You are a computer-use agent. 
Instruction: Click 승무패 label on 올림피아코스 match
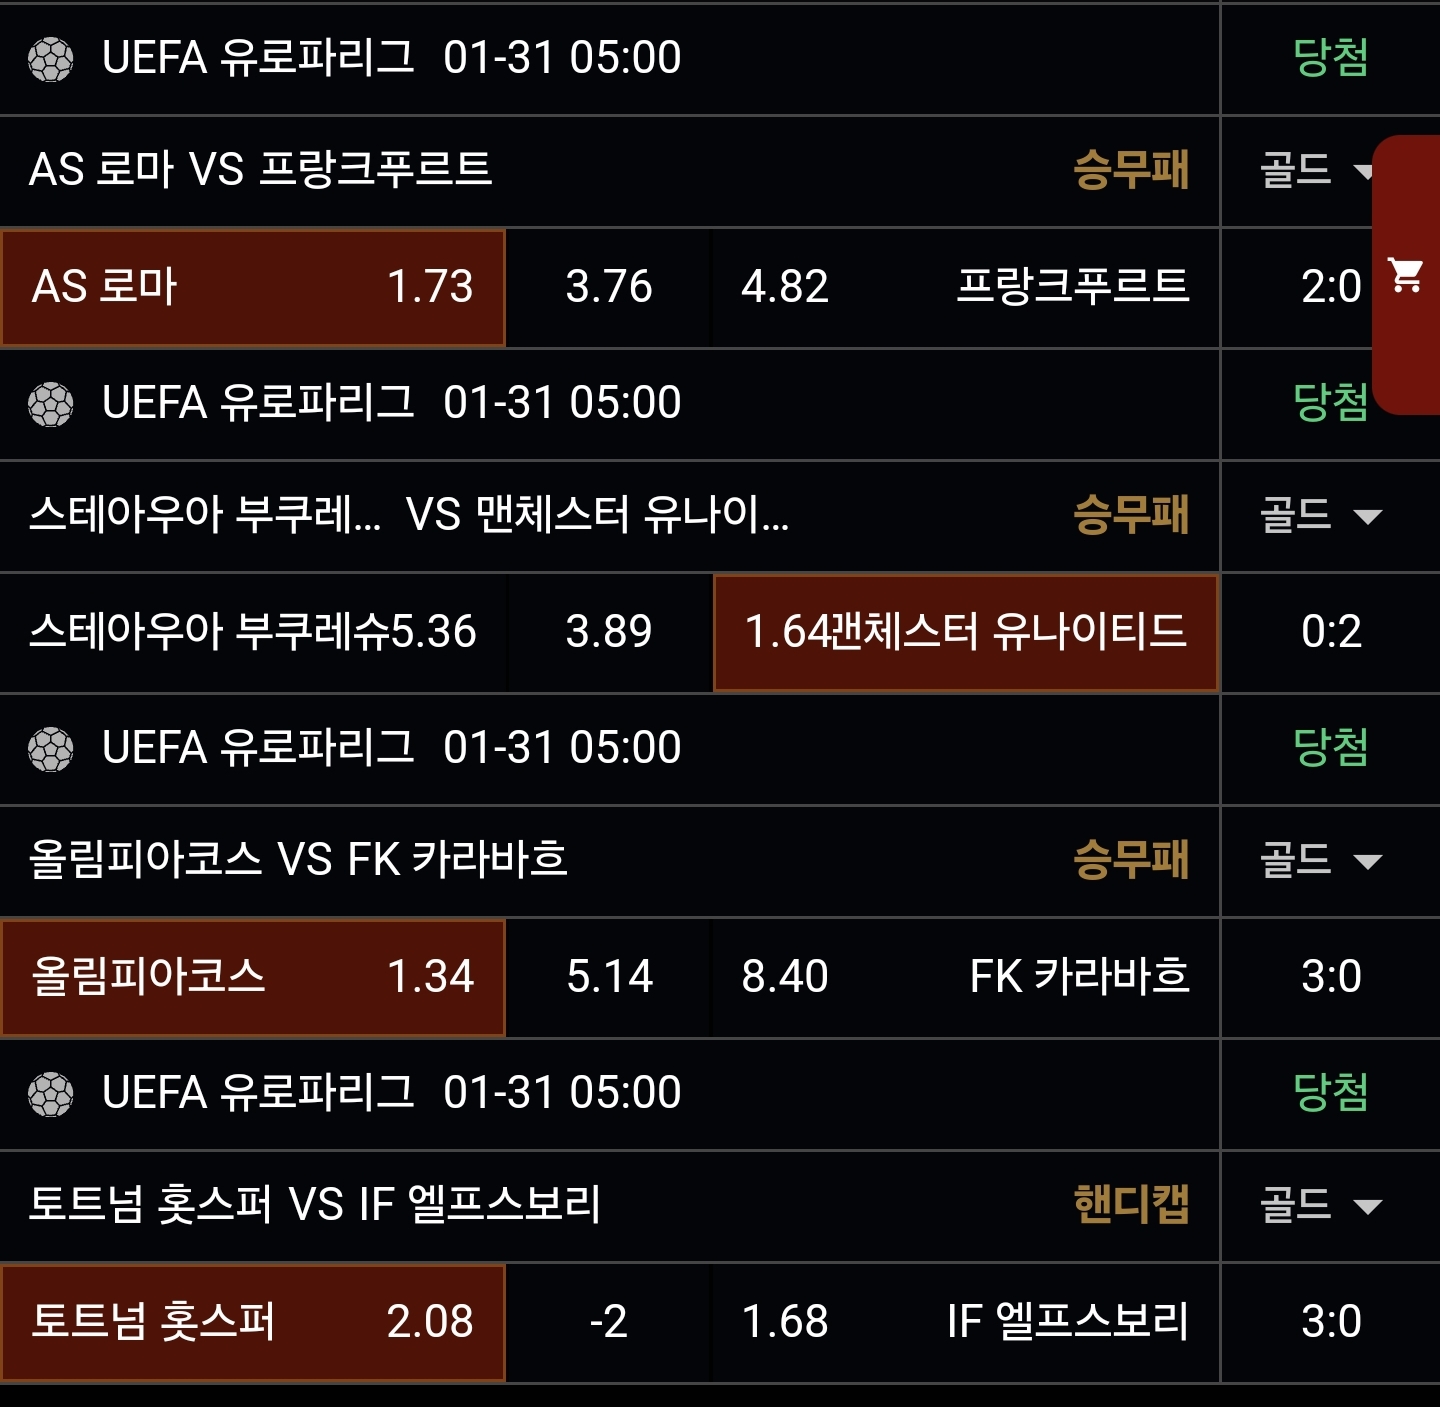1130,861
